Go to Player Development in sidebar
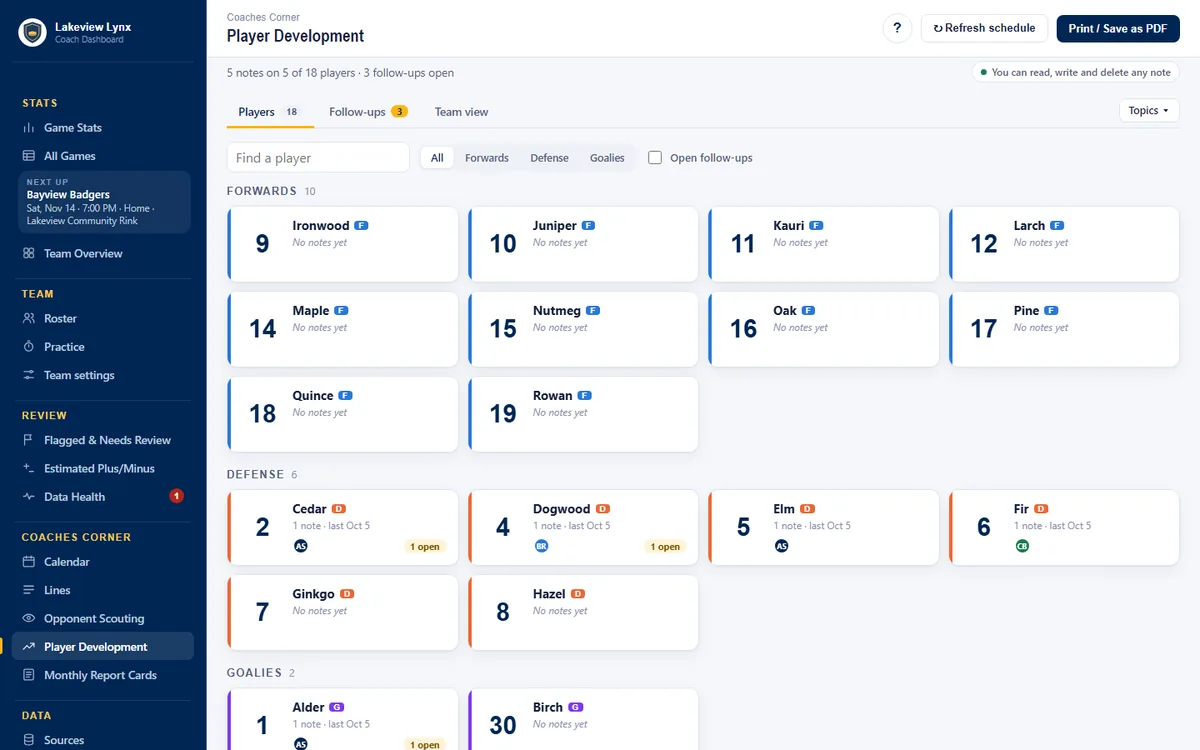 [103, 647]
